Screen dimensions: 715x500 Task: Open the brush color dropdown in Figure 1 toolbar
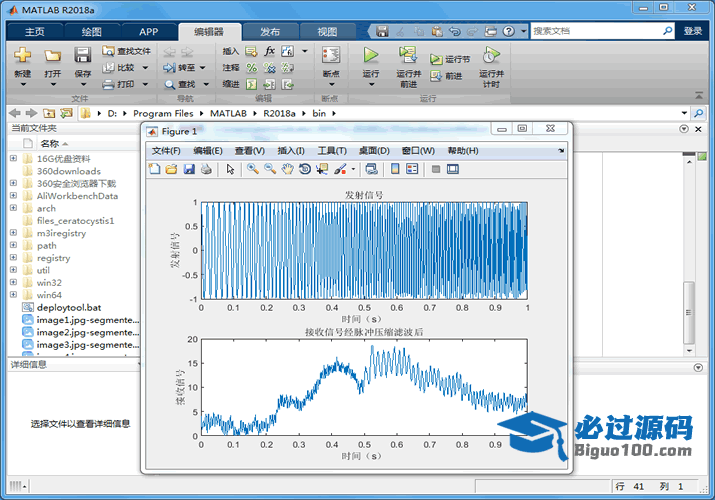(353, 169)
